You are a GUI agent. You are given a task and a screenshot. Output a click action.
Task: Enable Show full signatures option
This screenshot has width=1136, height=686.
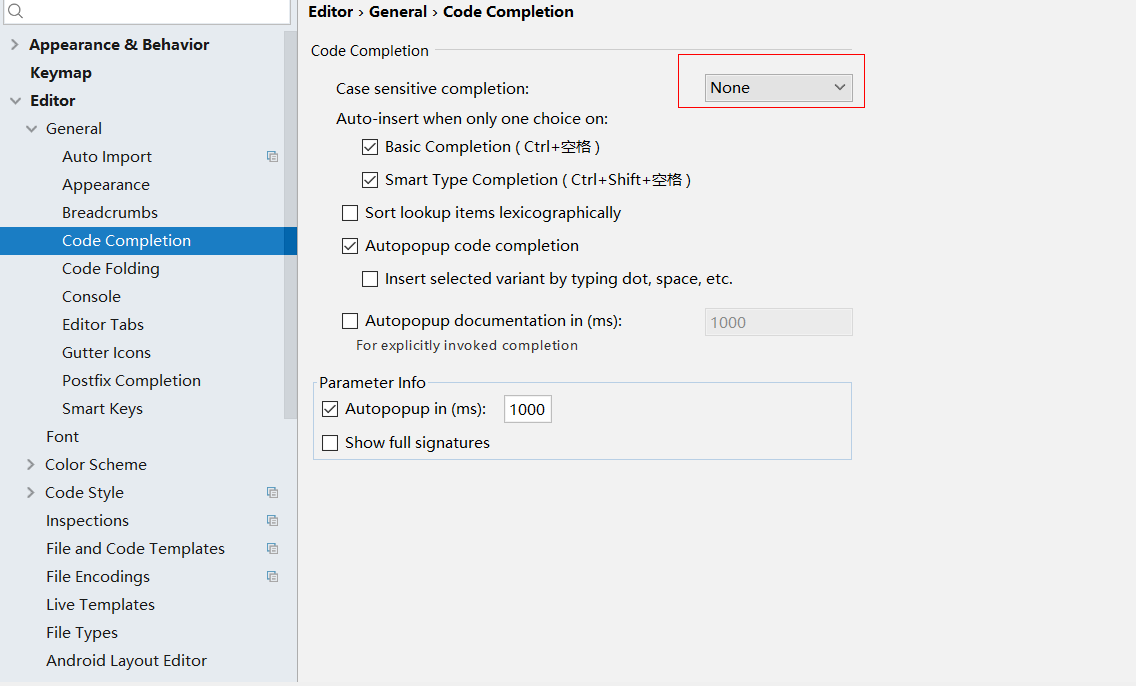330,443
